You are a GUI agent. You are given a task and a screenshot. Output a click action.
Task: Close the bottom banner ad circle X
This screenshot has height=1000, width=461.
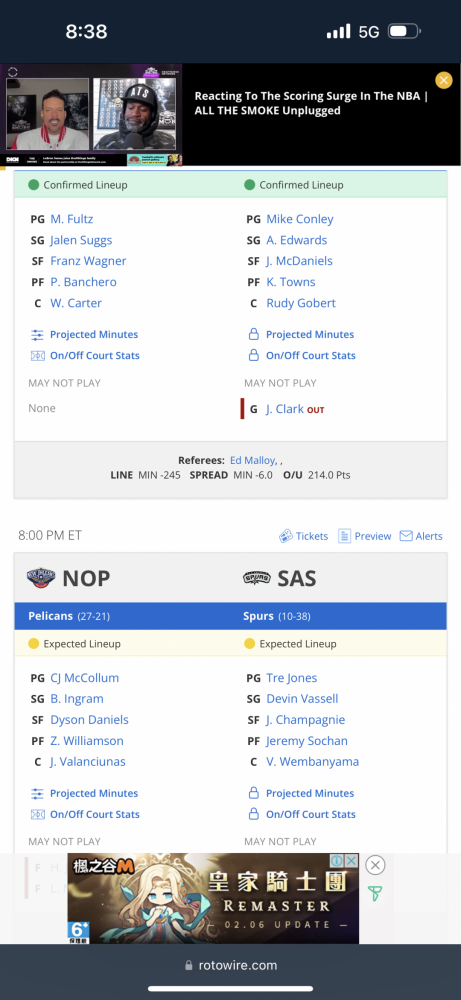(x=376, y=865)
